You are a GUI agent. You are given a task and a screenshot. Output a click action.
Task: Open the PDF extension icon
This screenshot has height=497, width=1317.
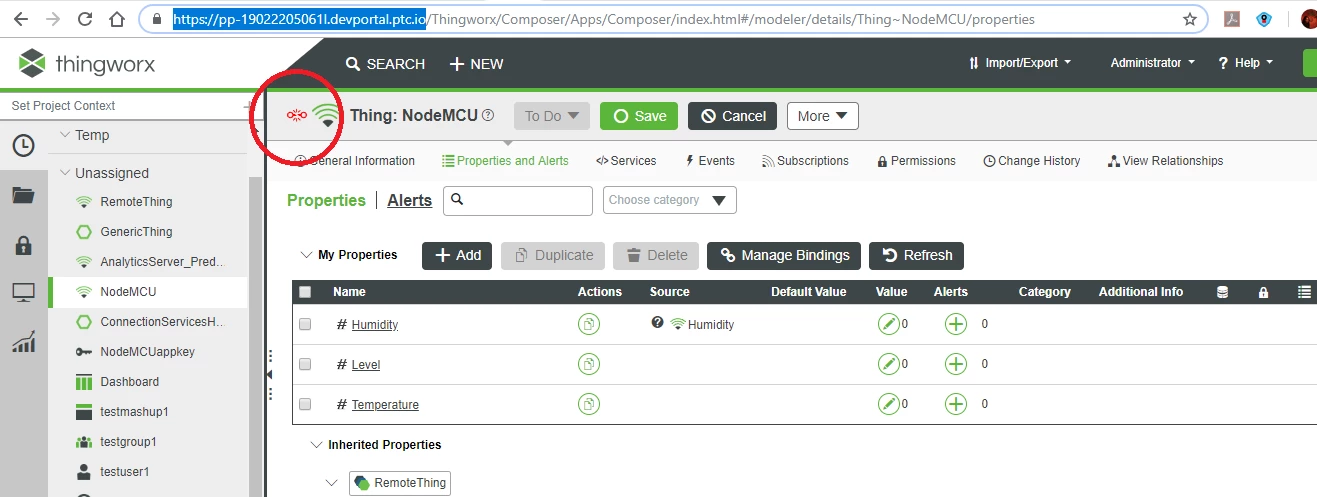(x=1231, y=19)
